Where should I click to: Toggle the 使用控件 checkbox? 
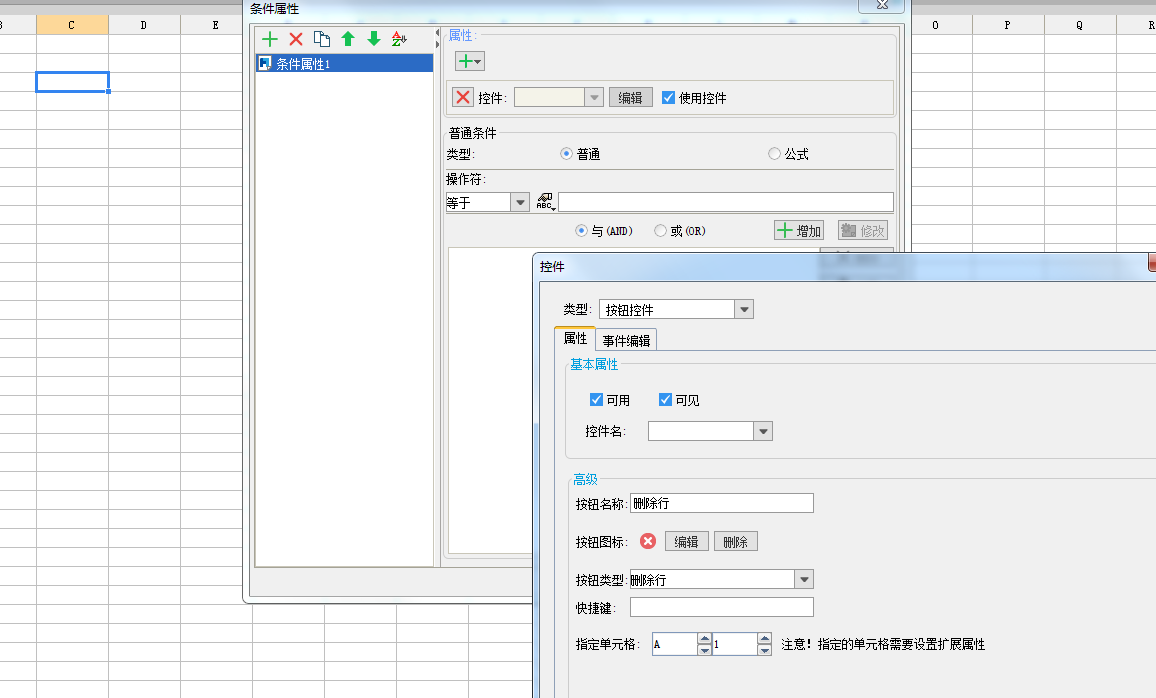tap(668, 97)
